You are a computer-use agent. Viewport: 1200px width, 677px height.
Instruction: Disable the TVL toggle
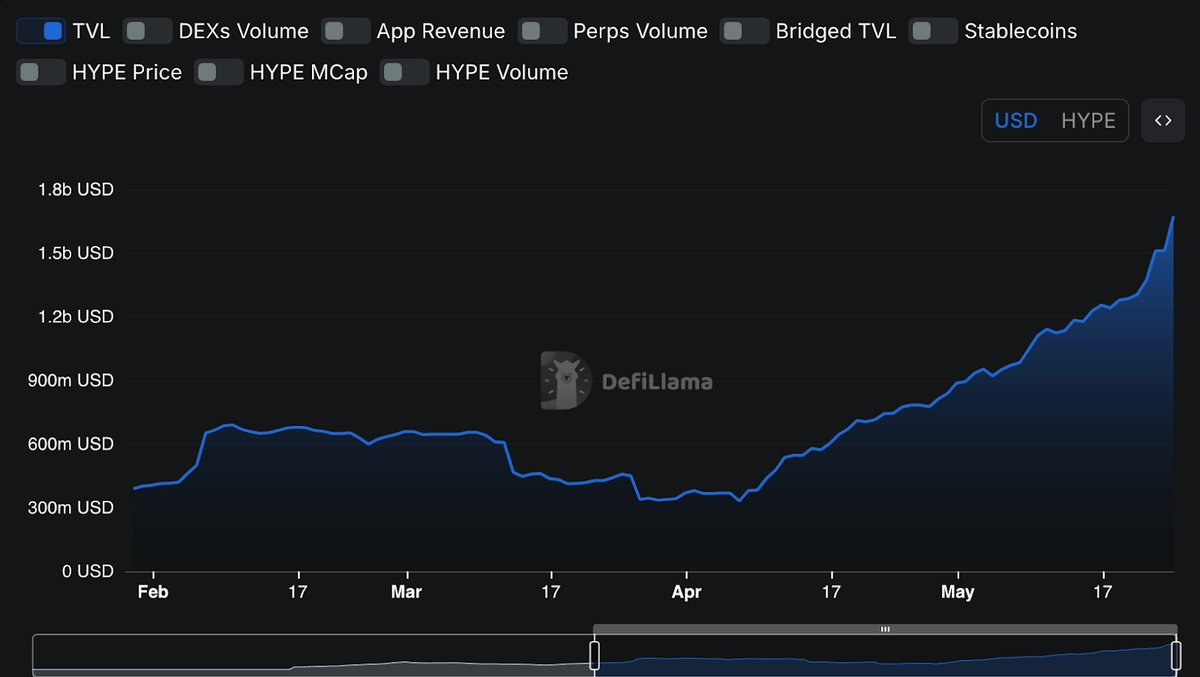(x=41, y=31)
